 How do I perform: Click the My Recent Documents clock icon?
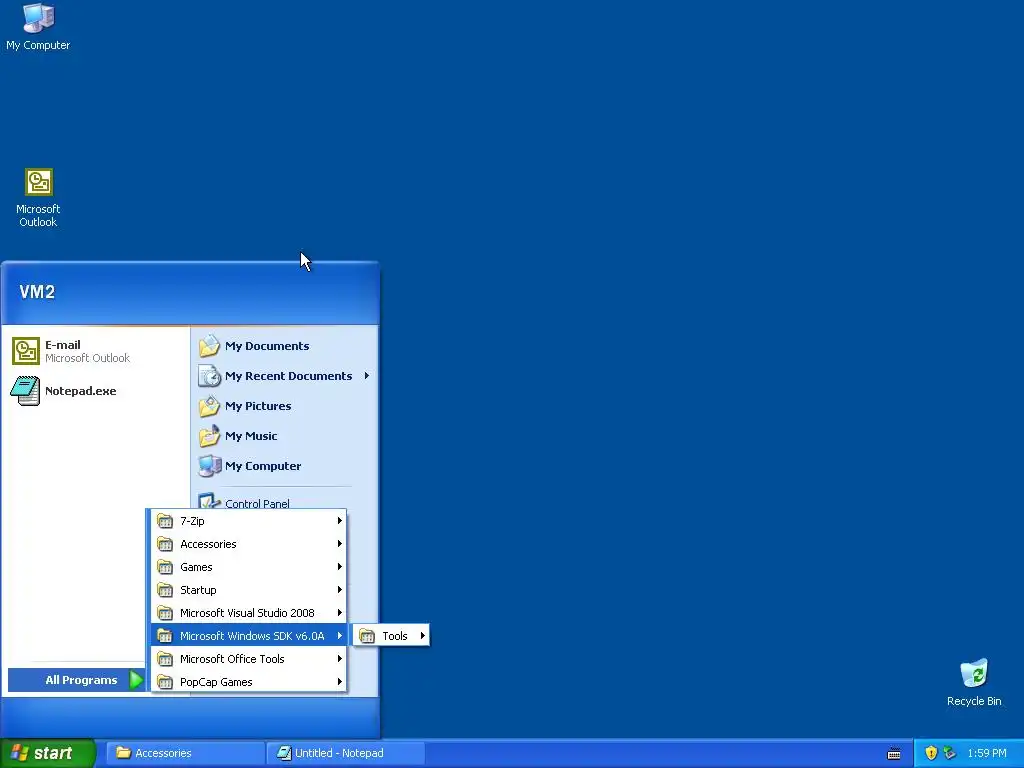pyautogui.click(x=210, y=376)
